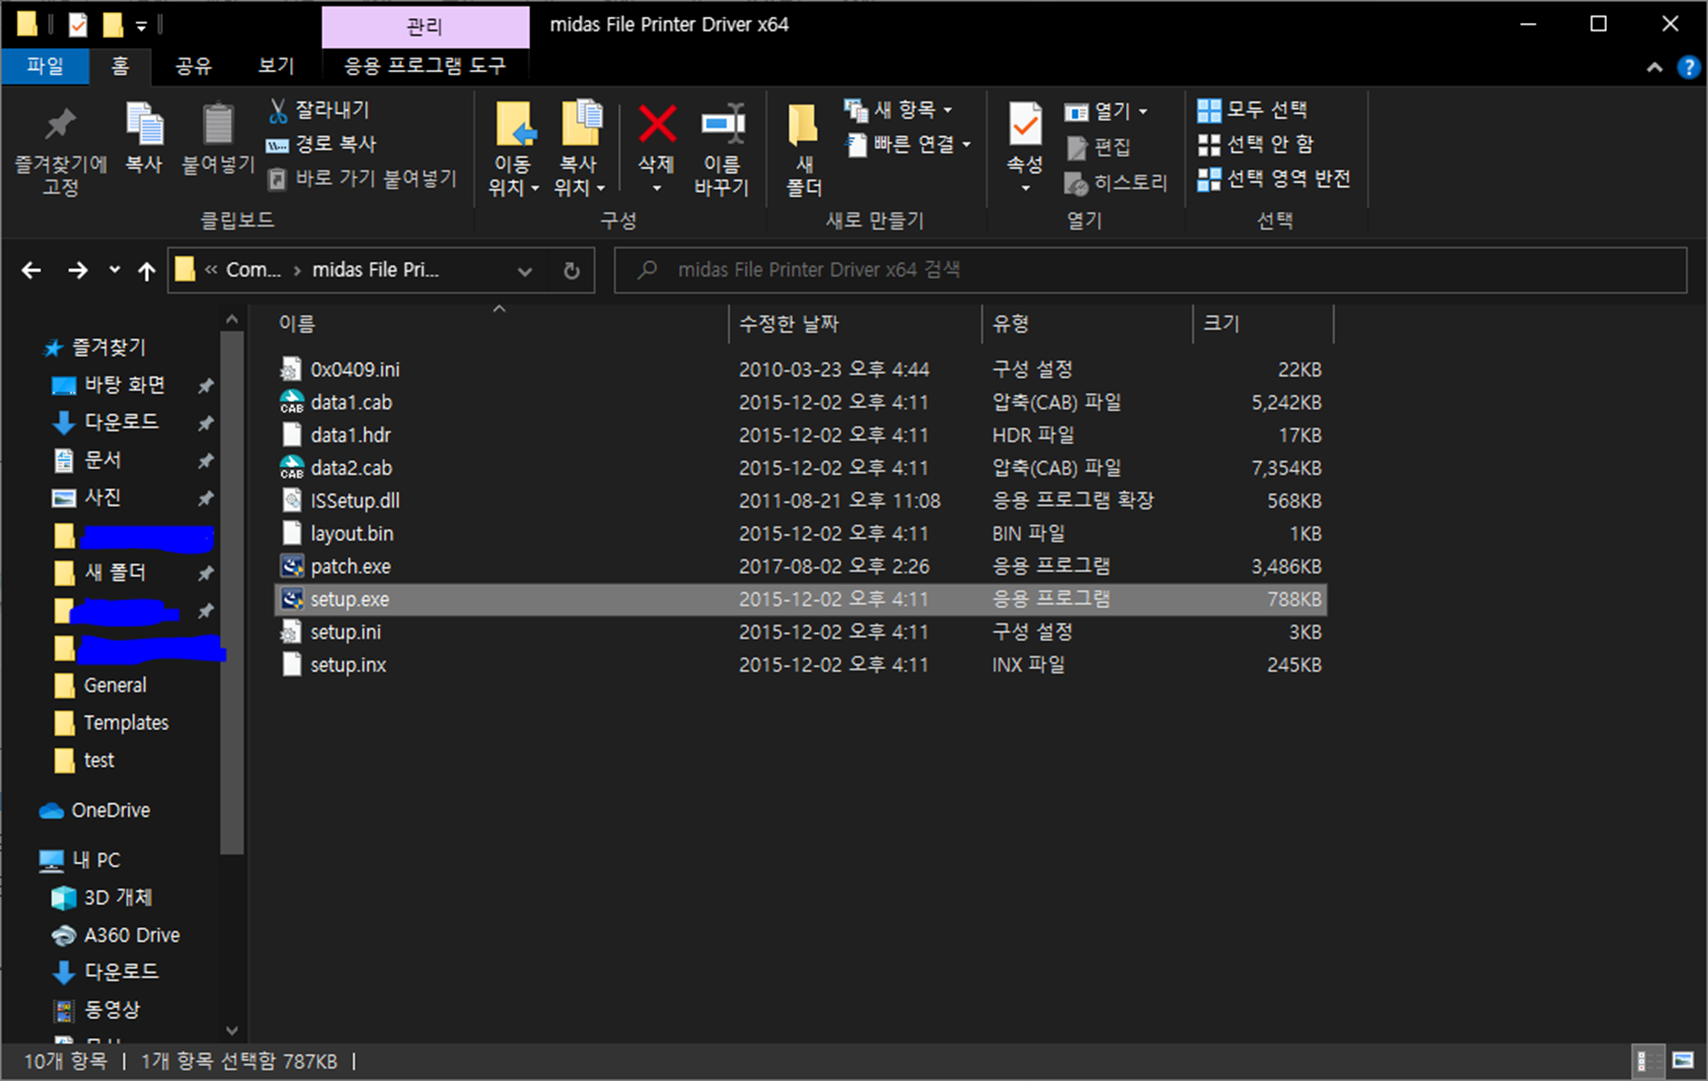Screen dimensions: 1708x1081
Task: Open 응용 프로그램 도구 tab
Action: [x=425, y=66]
